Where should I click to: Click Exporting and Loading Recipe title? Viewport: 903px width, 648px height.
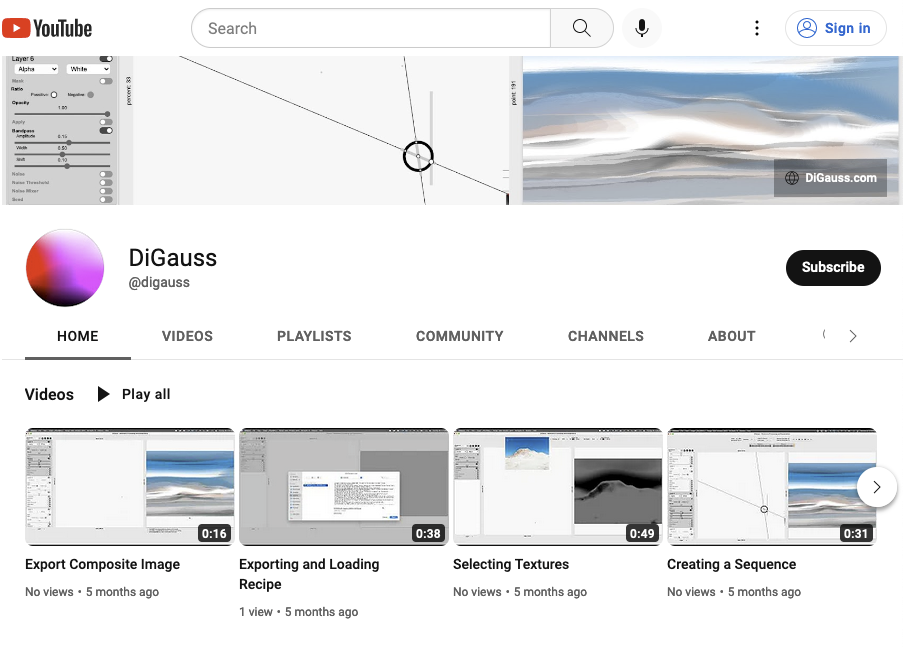pos(309,574)
